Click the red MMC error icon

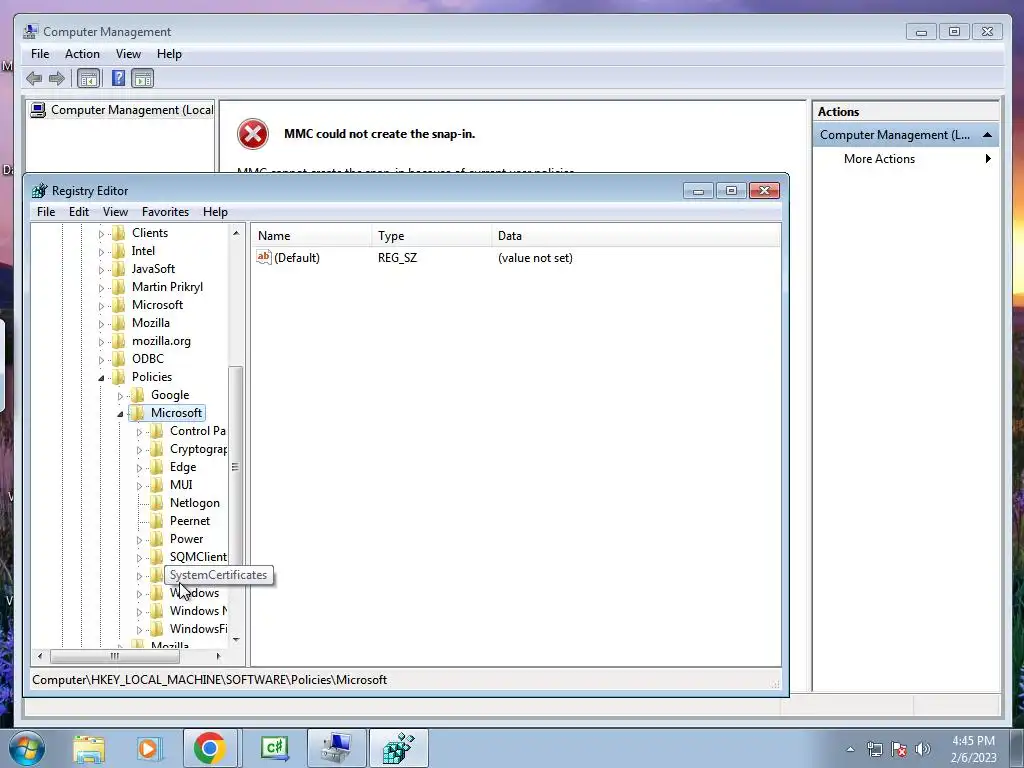click(253, 134)
